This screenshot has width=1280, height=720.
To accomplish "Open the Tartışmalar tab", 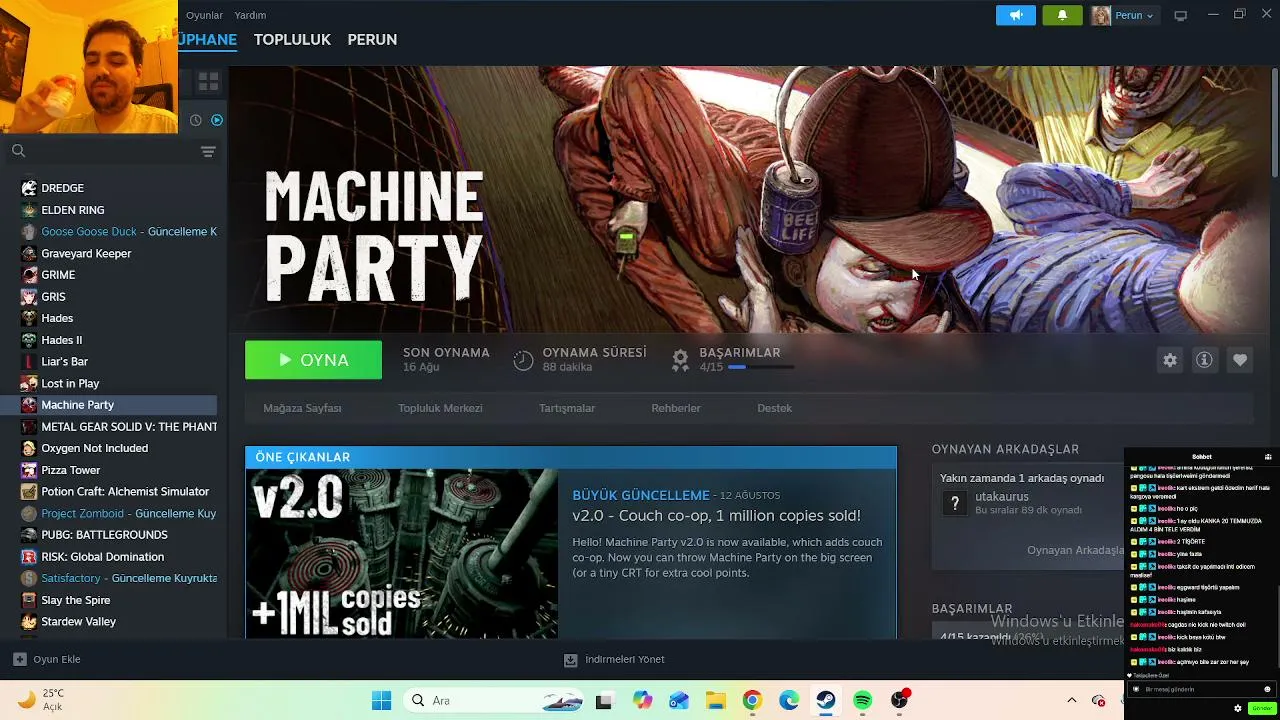I will coord(567,408).
